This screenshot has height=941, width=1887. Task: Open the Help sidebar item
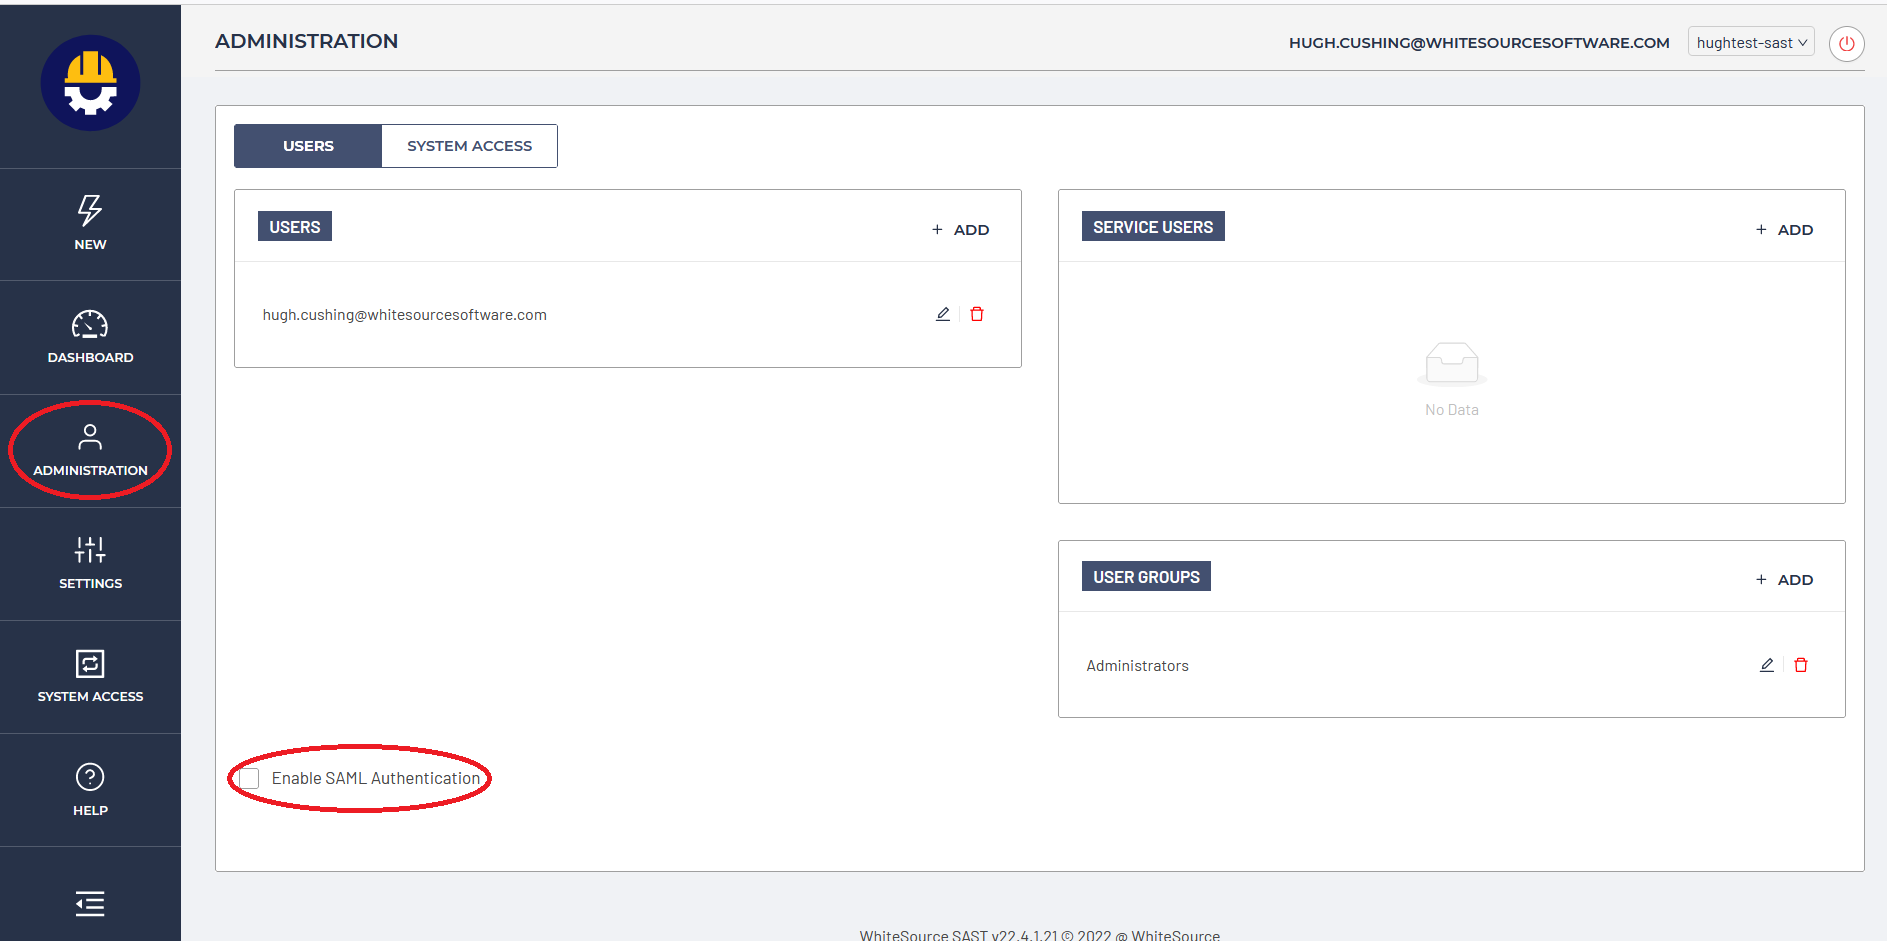(90, 789)
